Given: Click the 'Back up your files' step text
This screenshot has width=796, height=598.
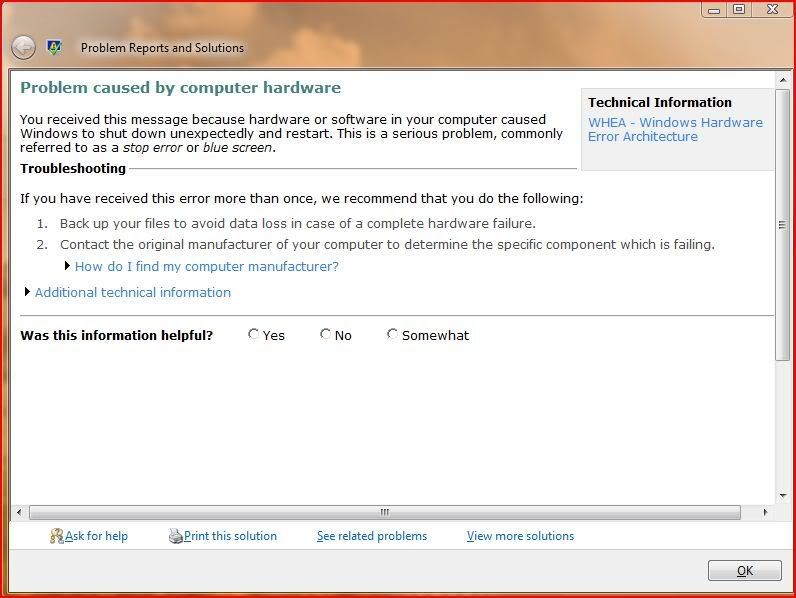Looking at the screenshot, I should (297, 223).
